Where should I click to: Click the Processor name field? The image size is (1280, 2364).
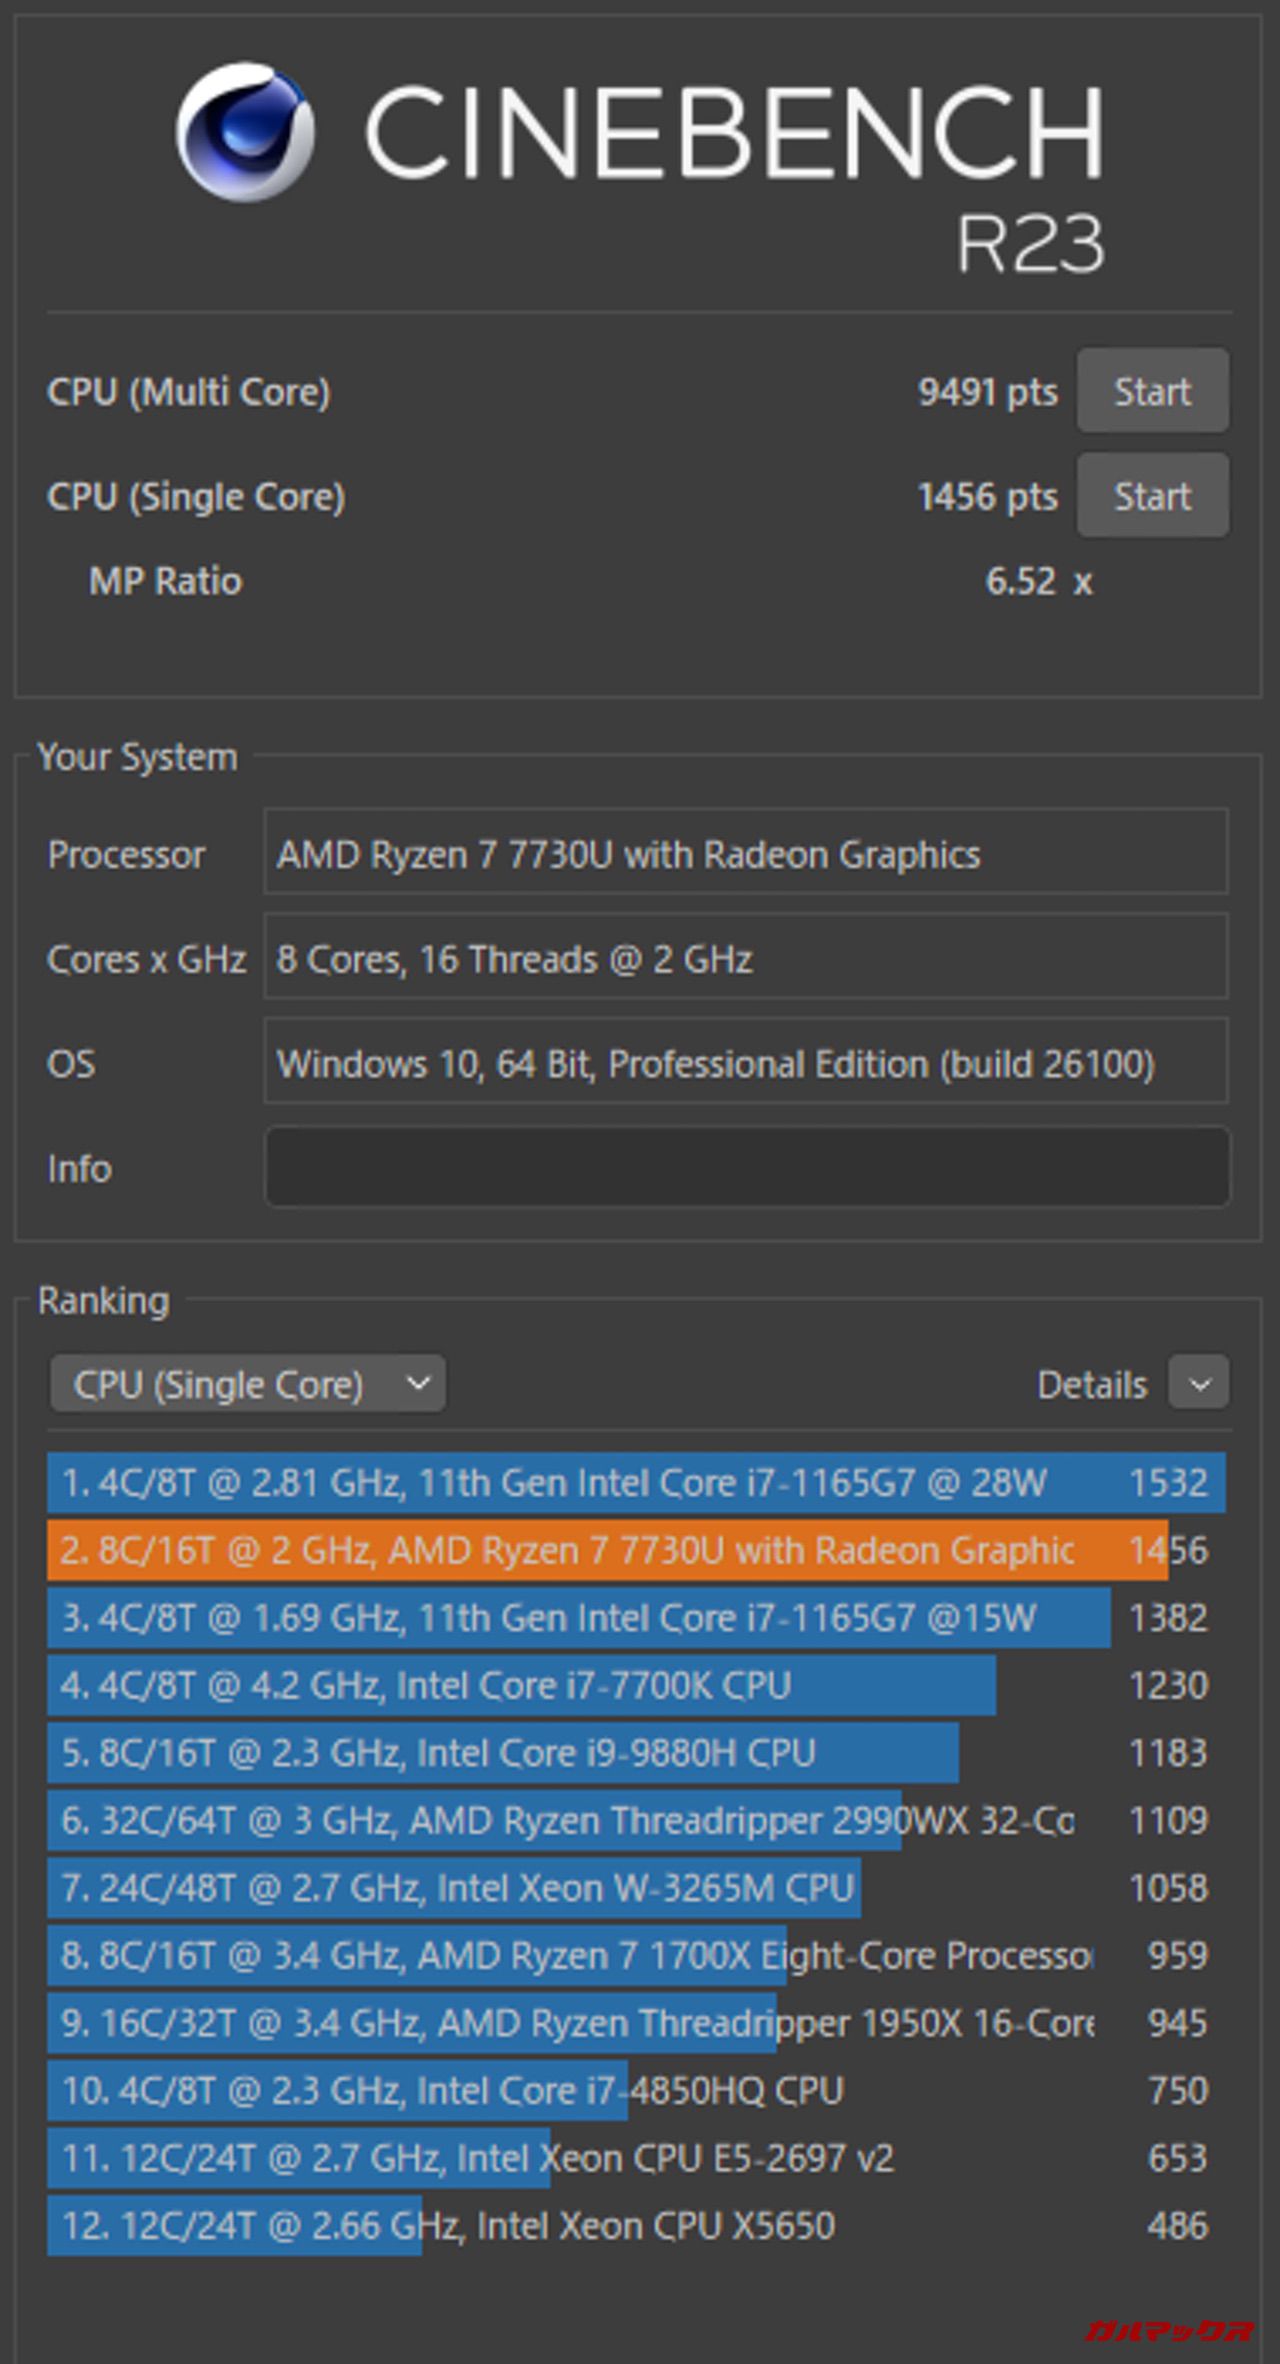pyautogui.click(x=746, y=854)
